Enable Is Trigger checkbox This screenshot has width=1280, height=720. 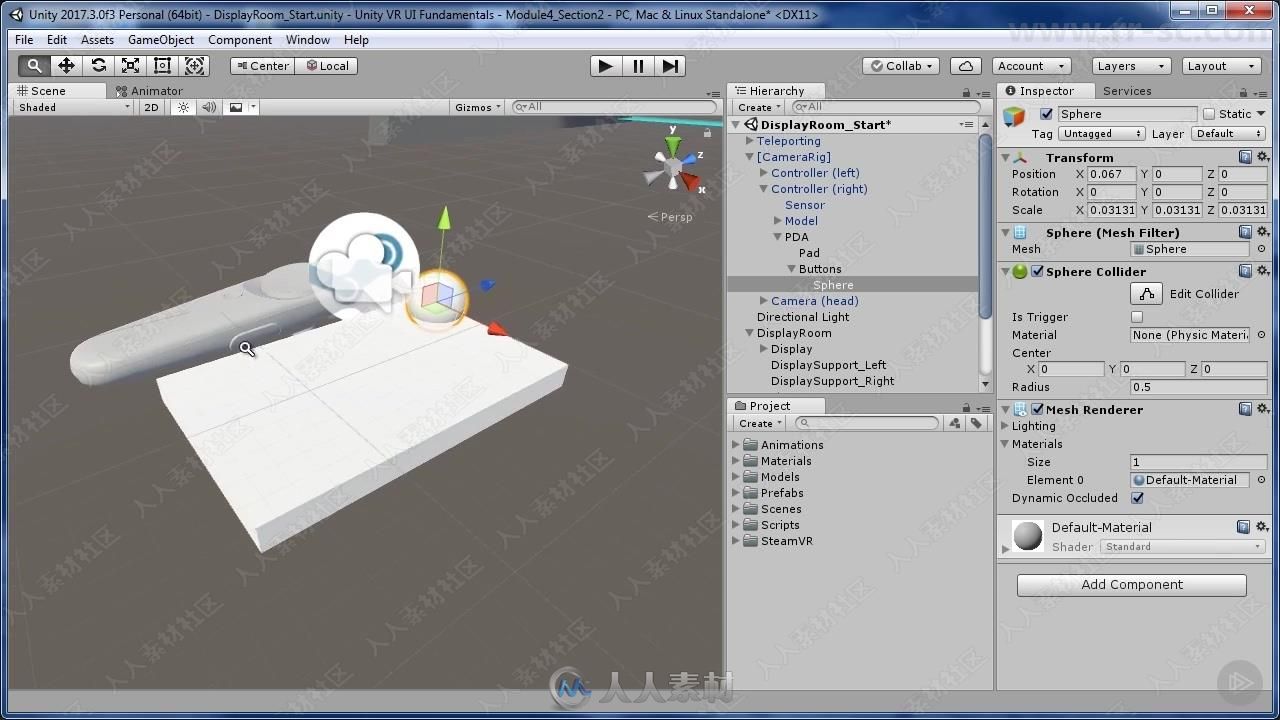pyautogui.click(x=1137, y=317)
